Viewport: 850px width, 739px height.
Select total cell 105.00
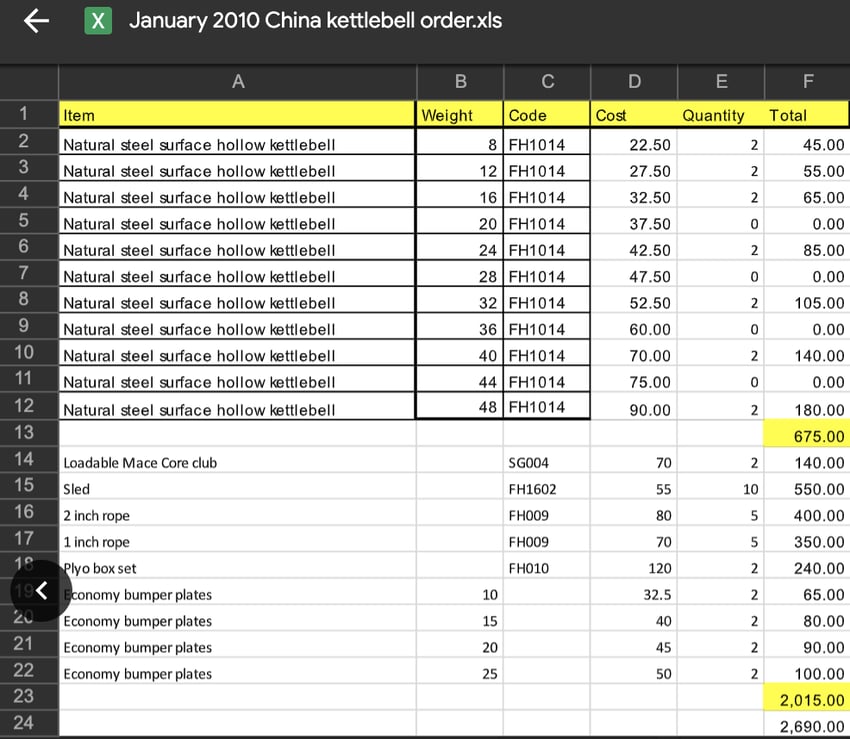coord(807,300)
